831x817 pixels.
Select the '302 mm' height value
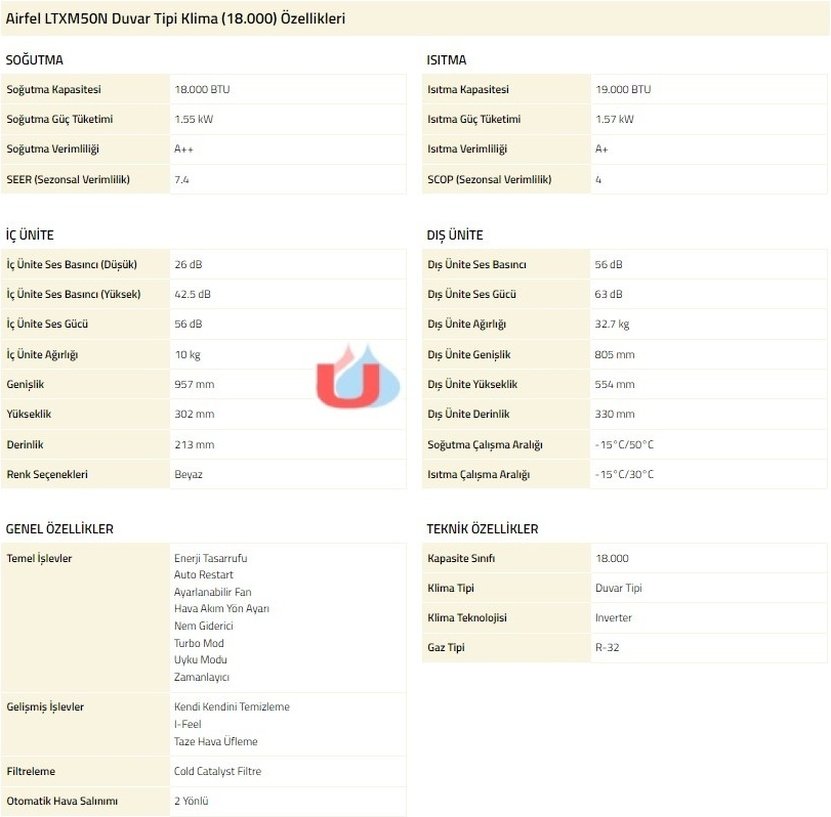194,414
